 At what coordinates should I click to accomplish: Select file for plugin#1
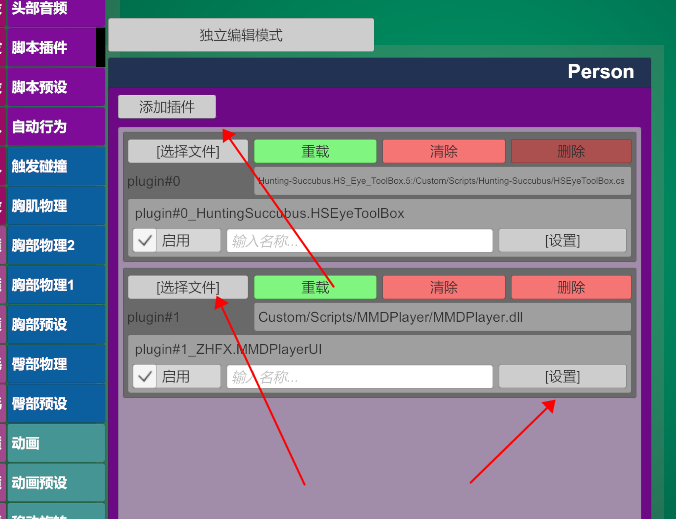tap(188, 287)
